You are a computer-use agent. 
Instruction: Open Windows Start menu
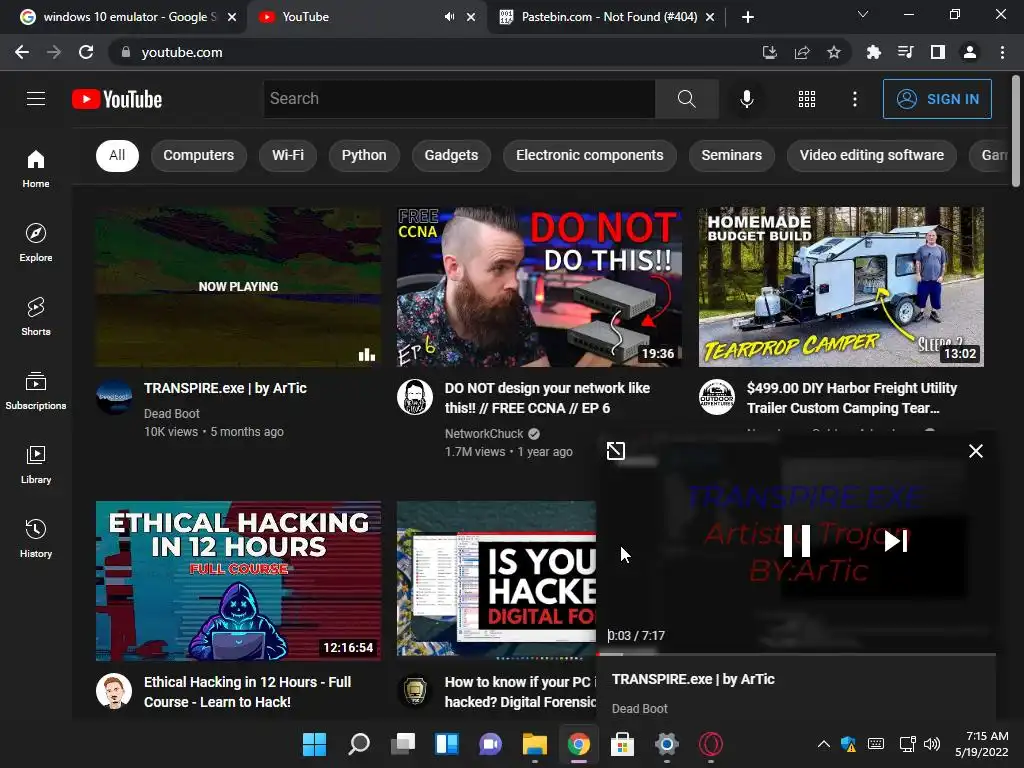point(314,744)
